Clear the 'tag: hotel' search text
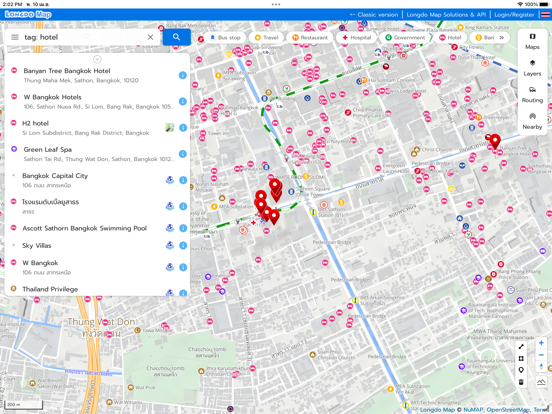 pyautogui.click(x=150, y=37)
